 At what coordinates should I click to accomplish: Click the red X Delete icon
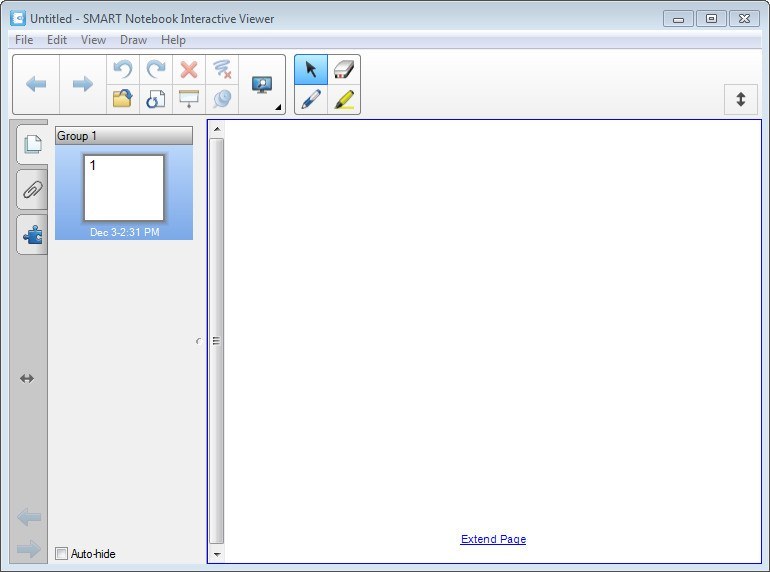pyautogui.click(x=188, y=69)
